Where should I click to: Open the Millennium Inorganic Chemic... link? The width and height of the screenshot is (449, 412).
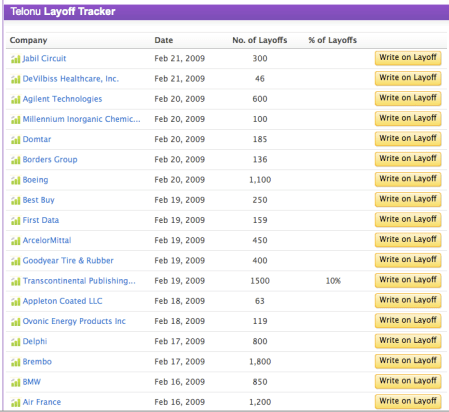[81, 119]
